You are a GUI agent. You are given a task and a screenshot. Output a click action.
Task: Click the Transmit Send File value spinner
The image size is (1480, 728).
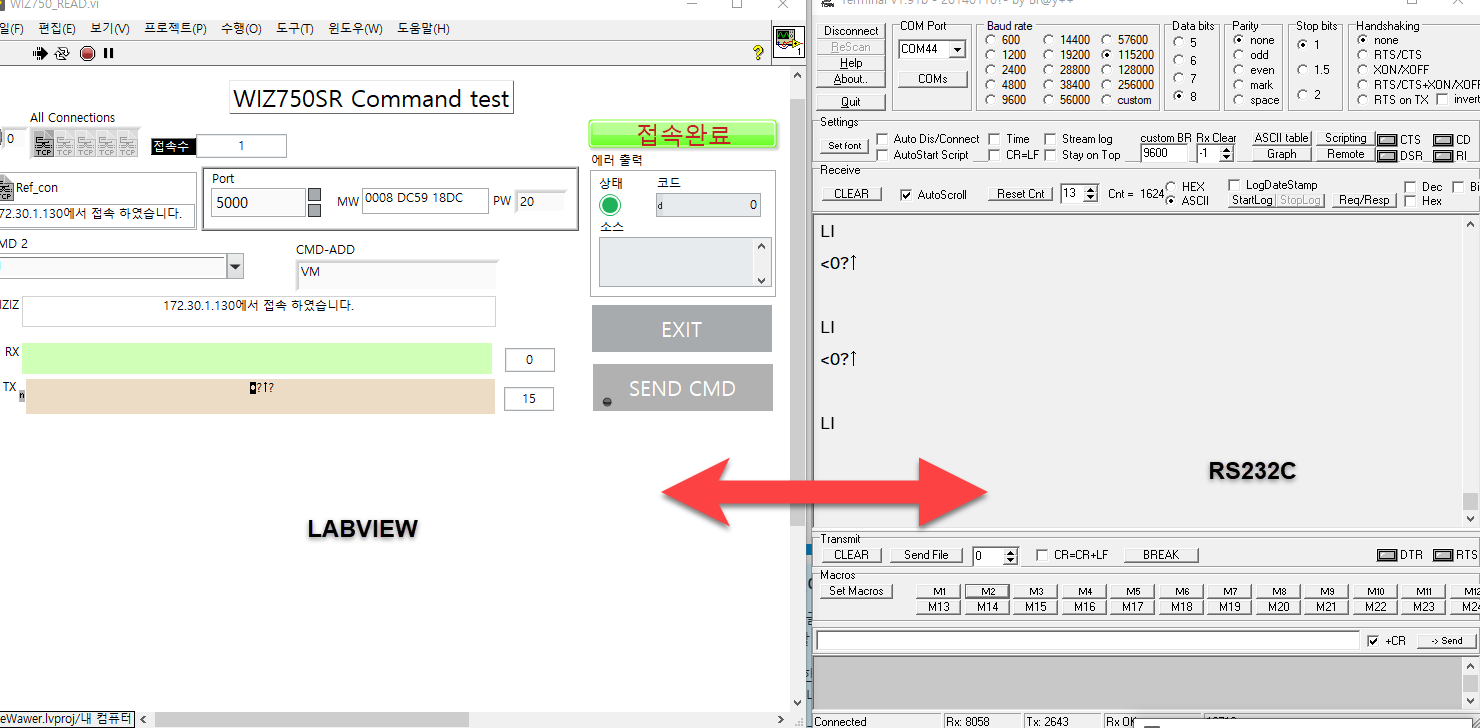tap(1010, 556)
